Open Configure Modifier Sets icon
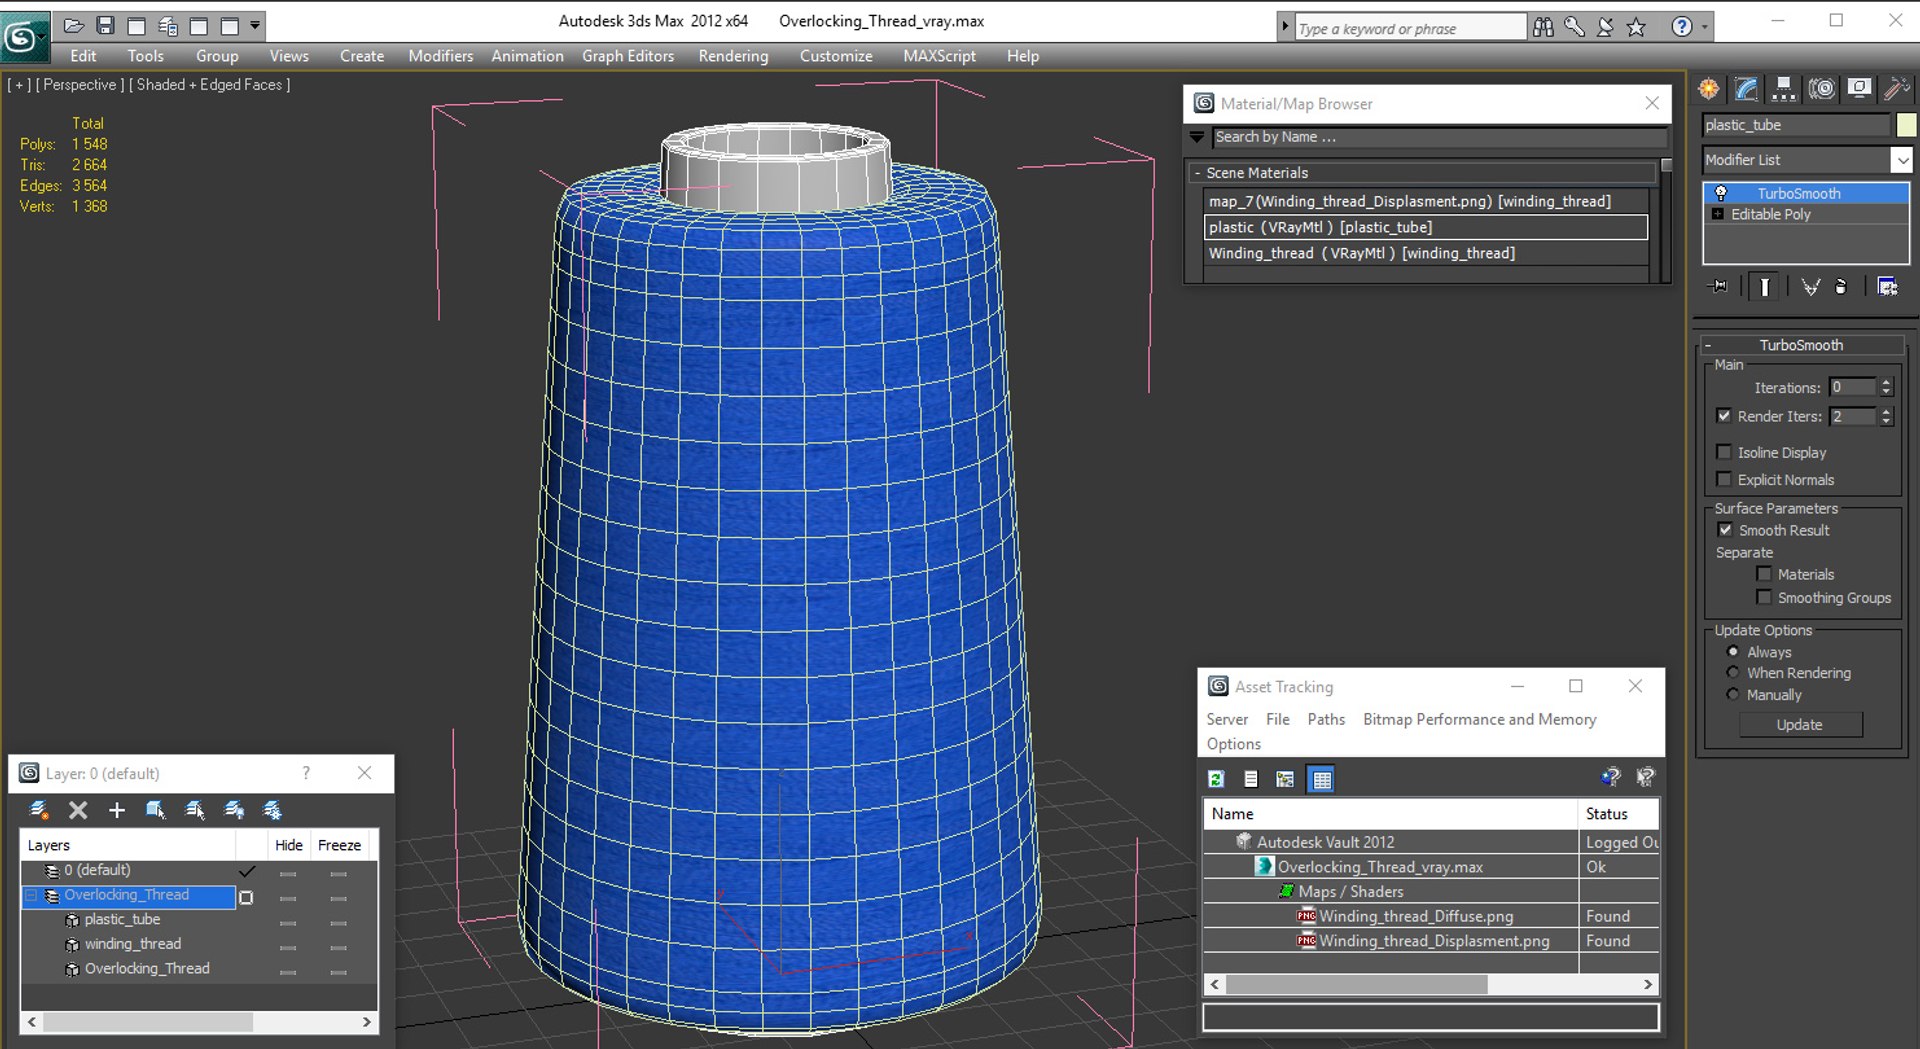 [1887, 287]
